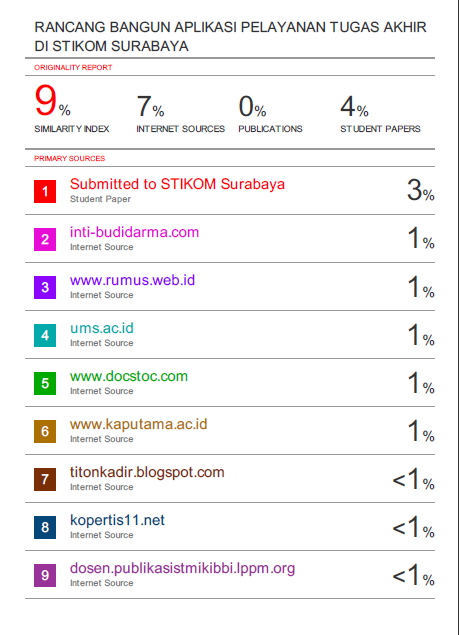This screenshot has width=459, height=635.
Task: Select the purple number 3 source badge
Action: 45,288
